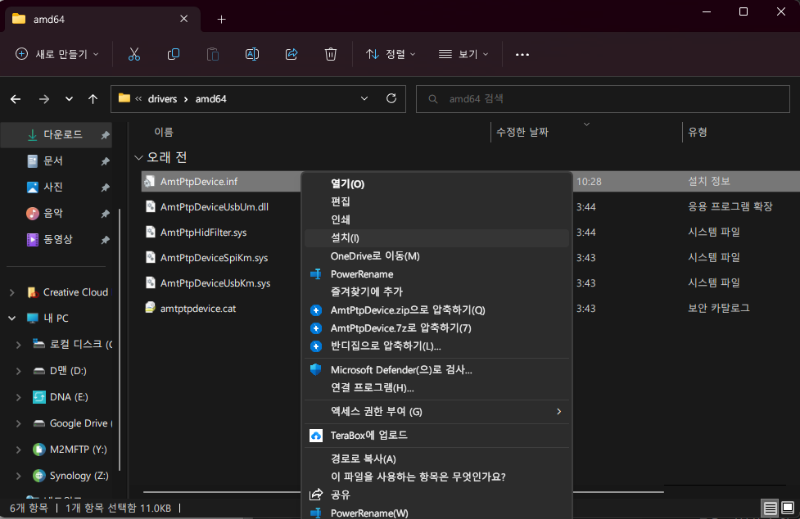Switch to details view icon in status bar

(770, 508)
